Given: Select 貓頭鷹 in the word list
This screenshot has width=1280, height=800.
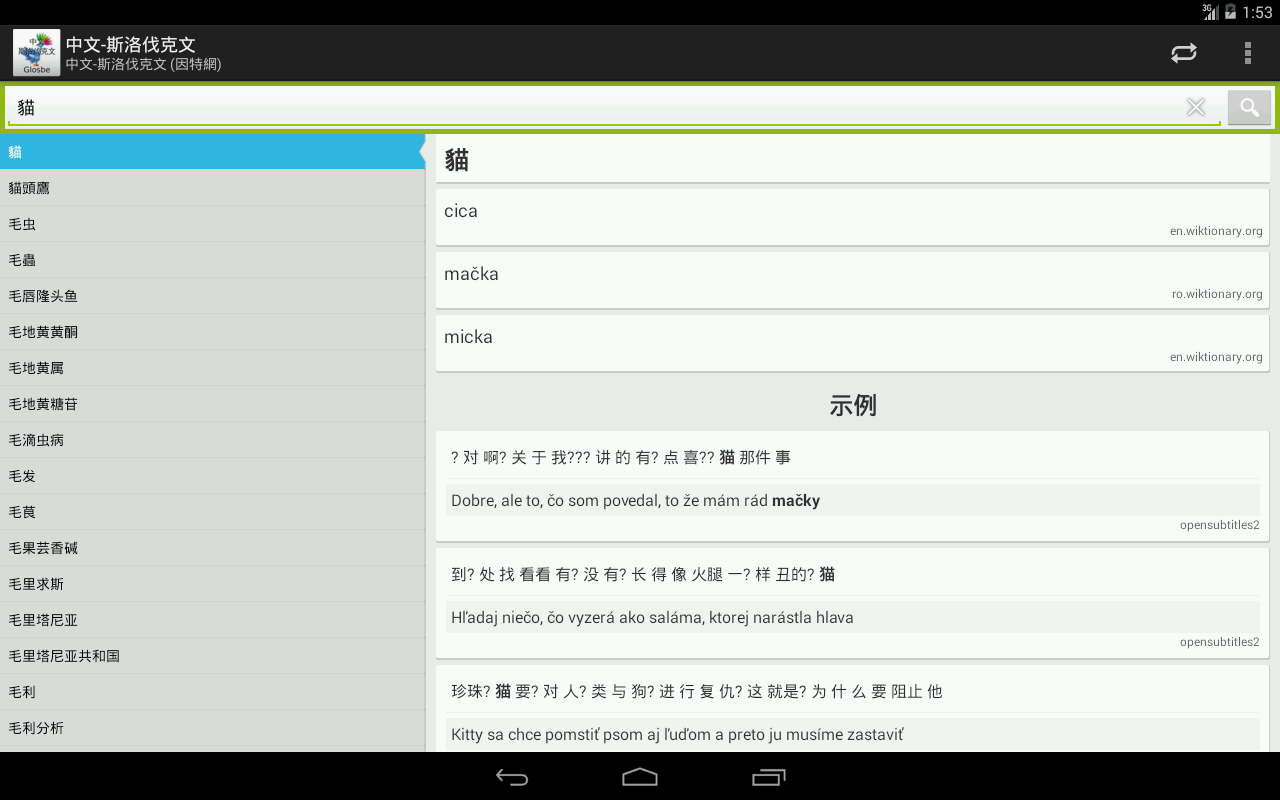Looking at the screenshot, I should click(x=212, y=188).
